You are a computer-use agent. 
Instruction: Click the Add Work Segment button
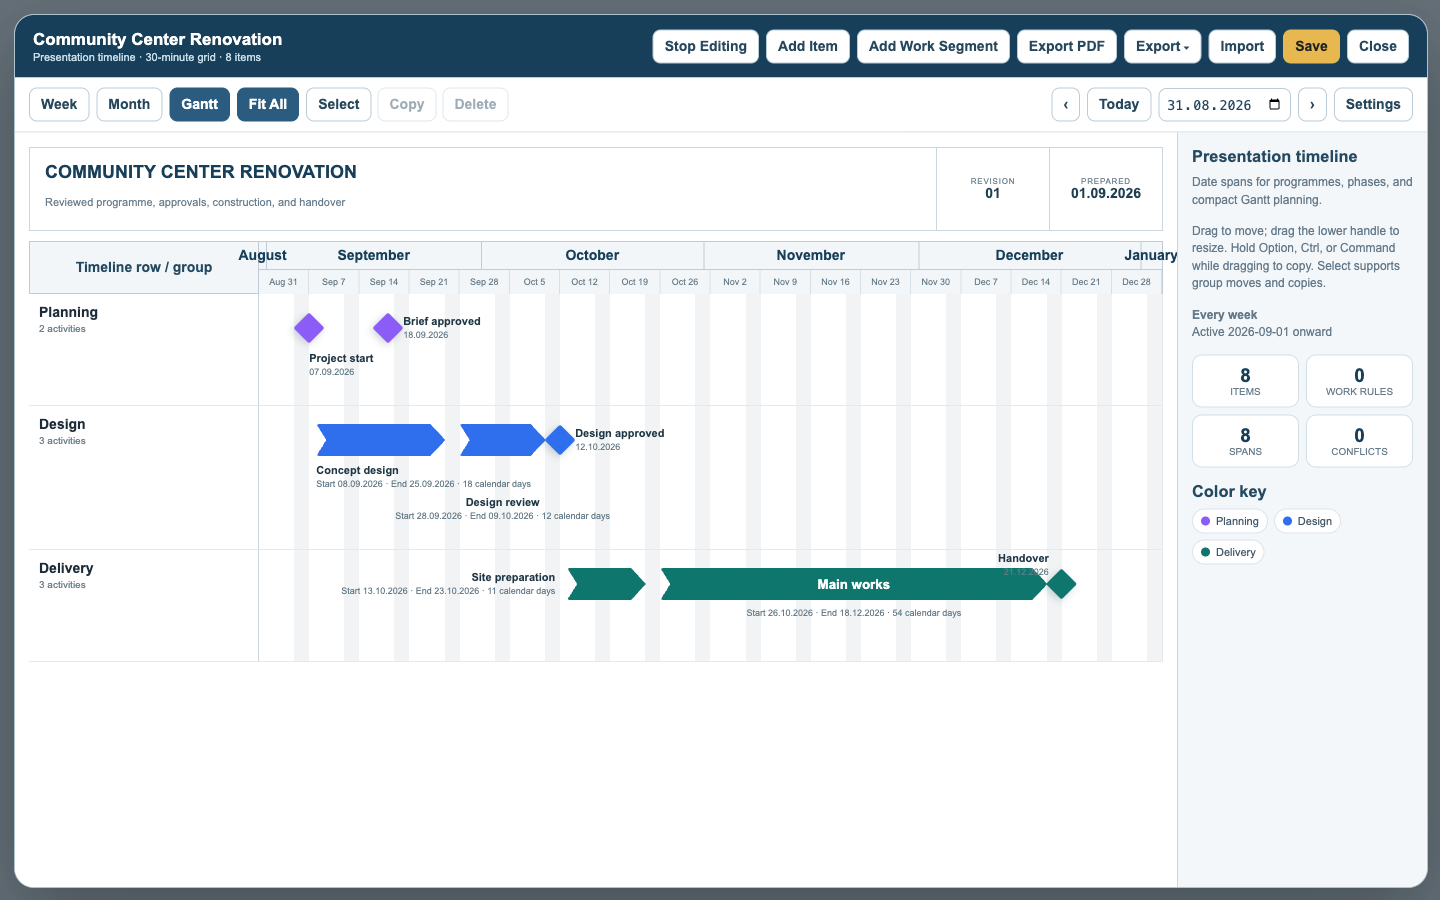pyautogui.click(x=933, y=47)
